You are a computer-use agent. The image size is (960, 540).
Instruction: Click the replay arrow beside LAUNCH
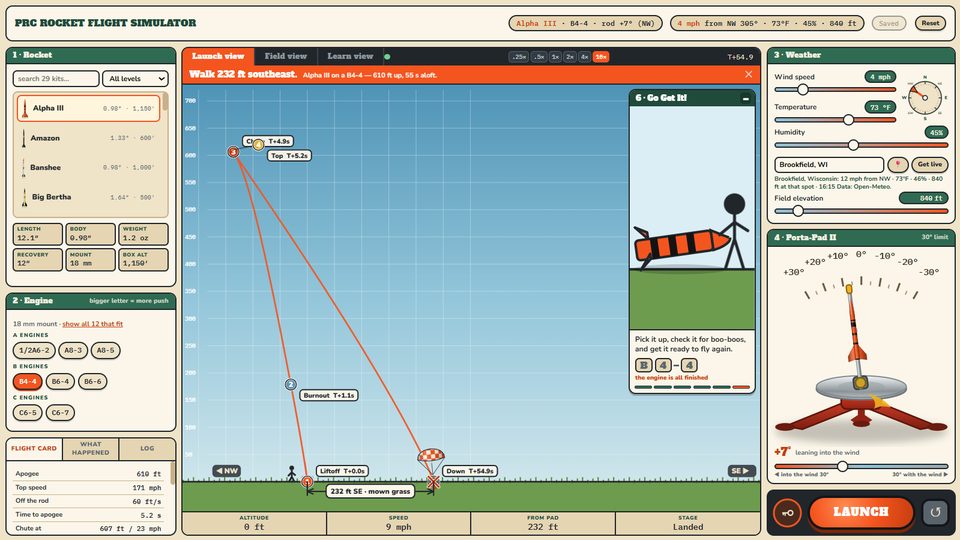click(935, 512)
